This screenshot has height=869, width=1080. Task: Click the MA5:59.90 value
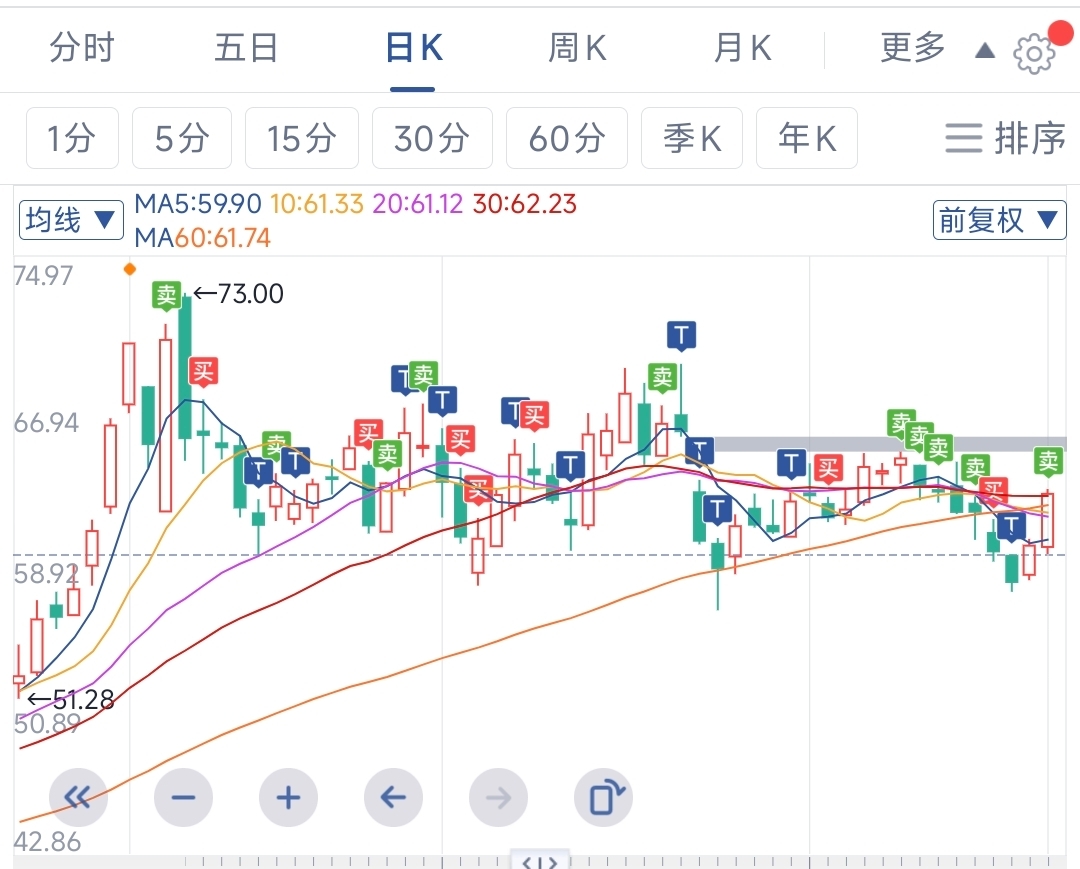click(198, 204)
